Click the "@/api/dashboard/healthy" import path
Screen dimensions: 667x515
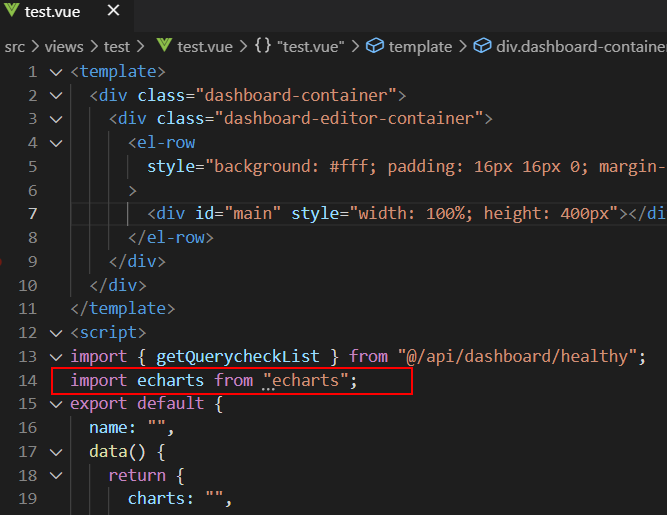pos(517,356)
